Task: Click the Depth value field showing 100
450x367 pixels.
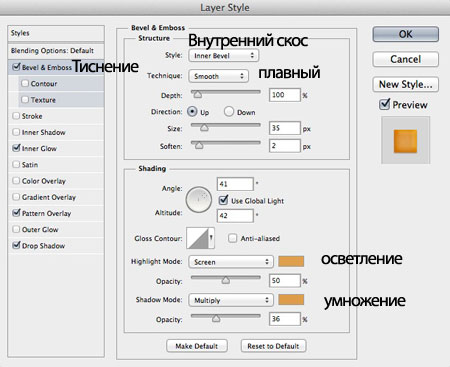Action: click(x=285, y=95)
